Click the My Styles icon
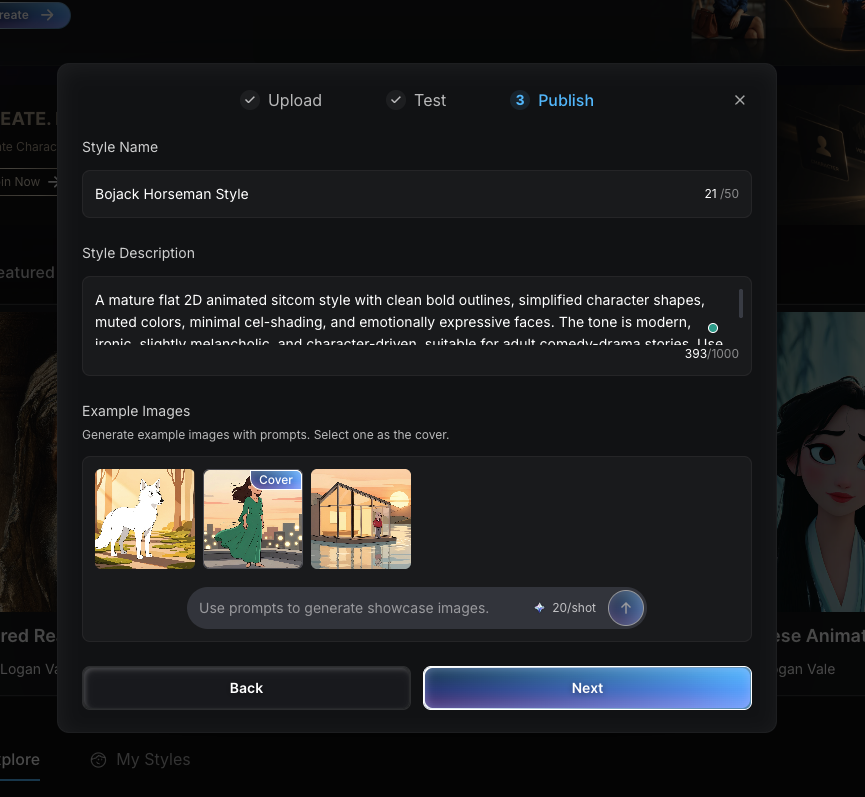The image size is (865, 797). coord(98,760)
